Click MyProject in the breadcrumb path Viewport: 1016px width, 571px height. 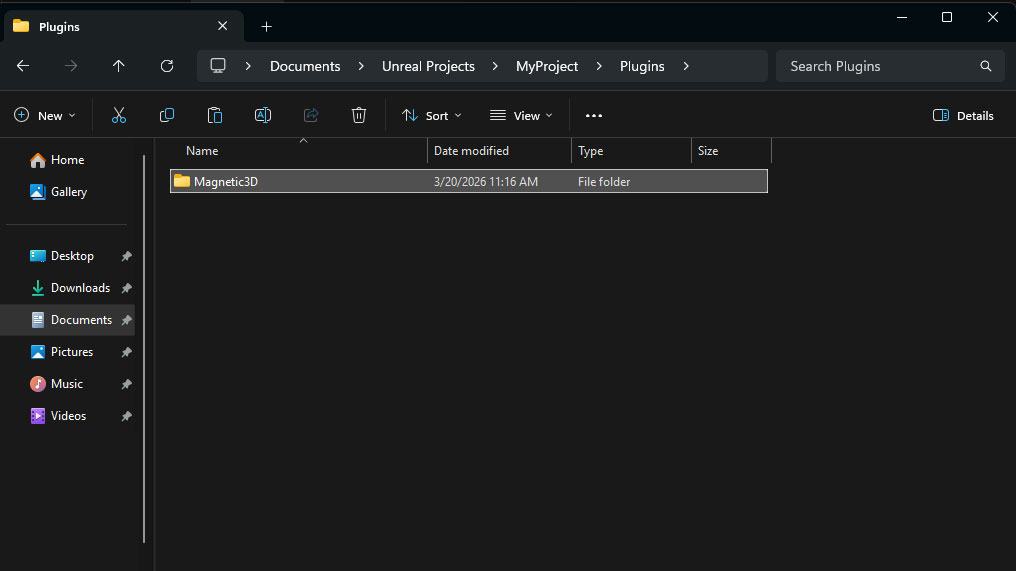pos(547,66)
